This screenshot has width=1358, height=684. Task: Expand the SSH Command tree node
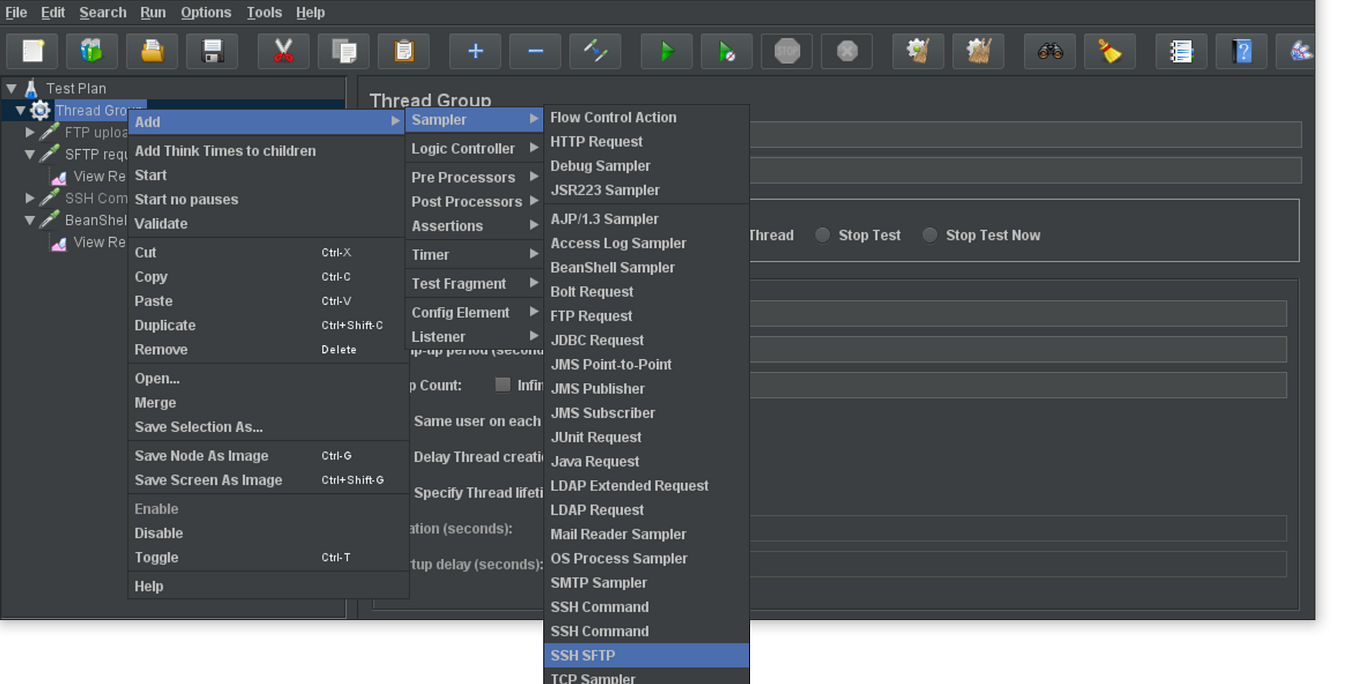[x=29, y=198]
